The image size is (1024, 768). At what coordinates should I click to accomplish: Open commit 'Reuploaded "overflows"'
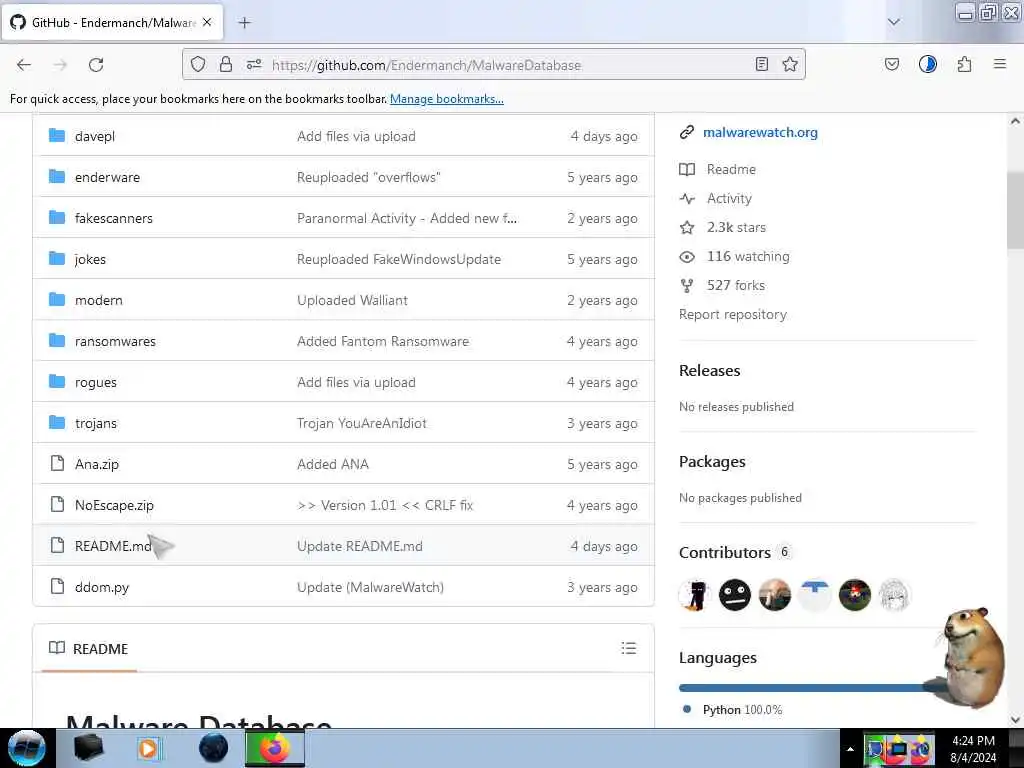coord(368,177)
